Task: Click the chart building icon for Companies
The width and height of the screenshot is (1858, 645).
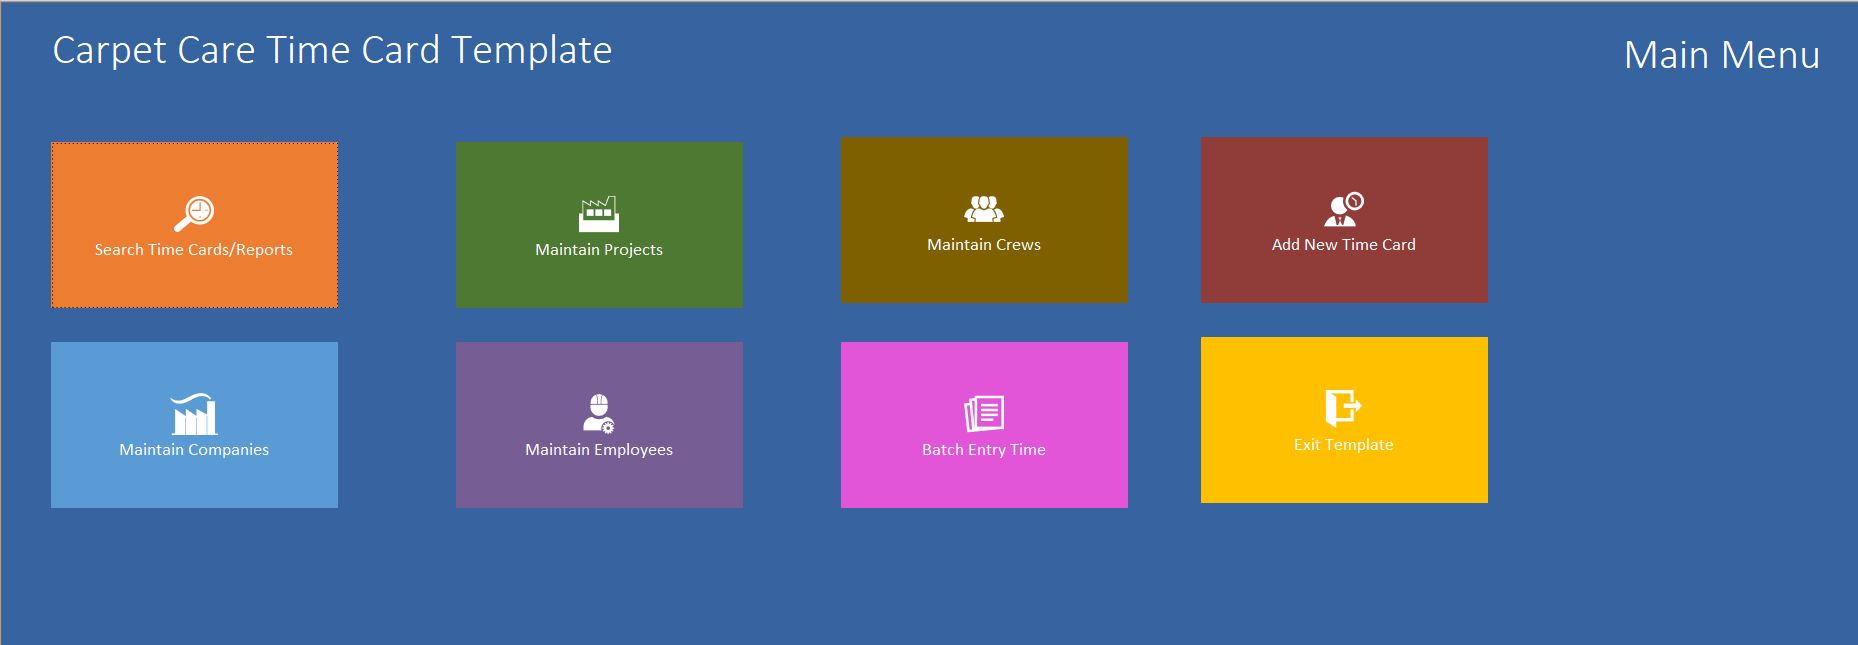Action: coord(194,414)
